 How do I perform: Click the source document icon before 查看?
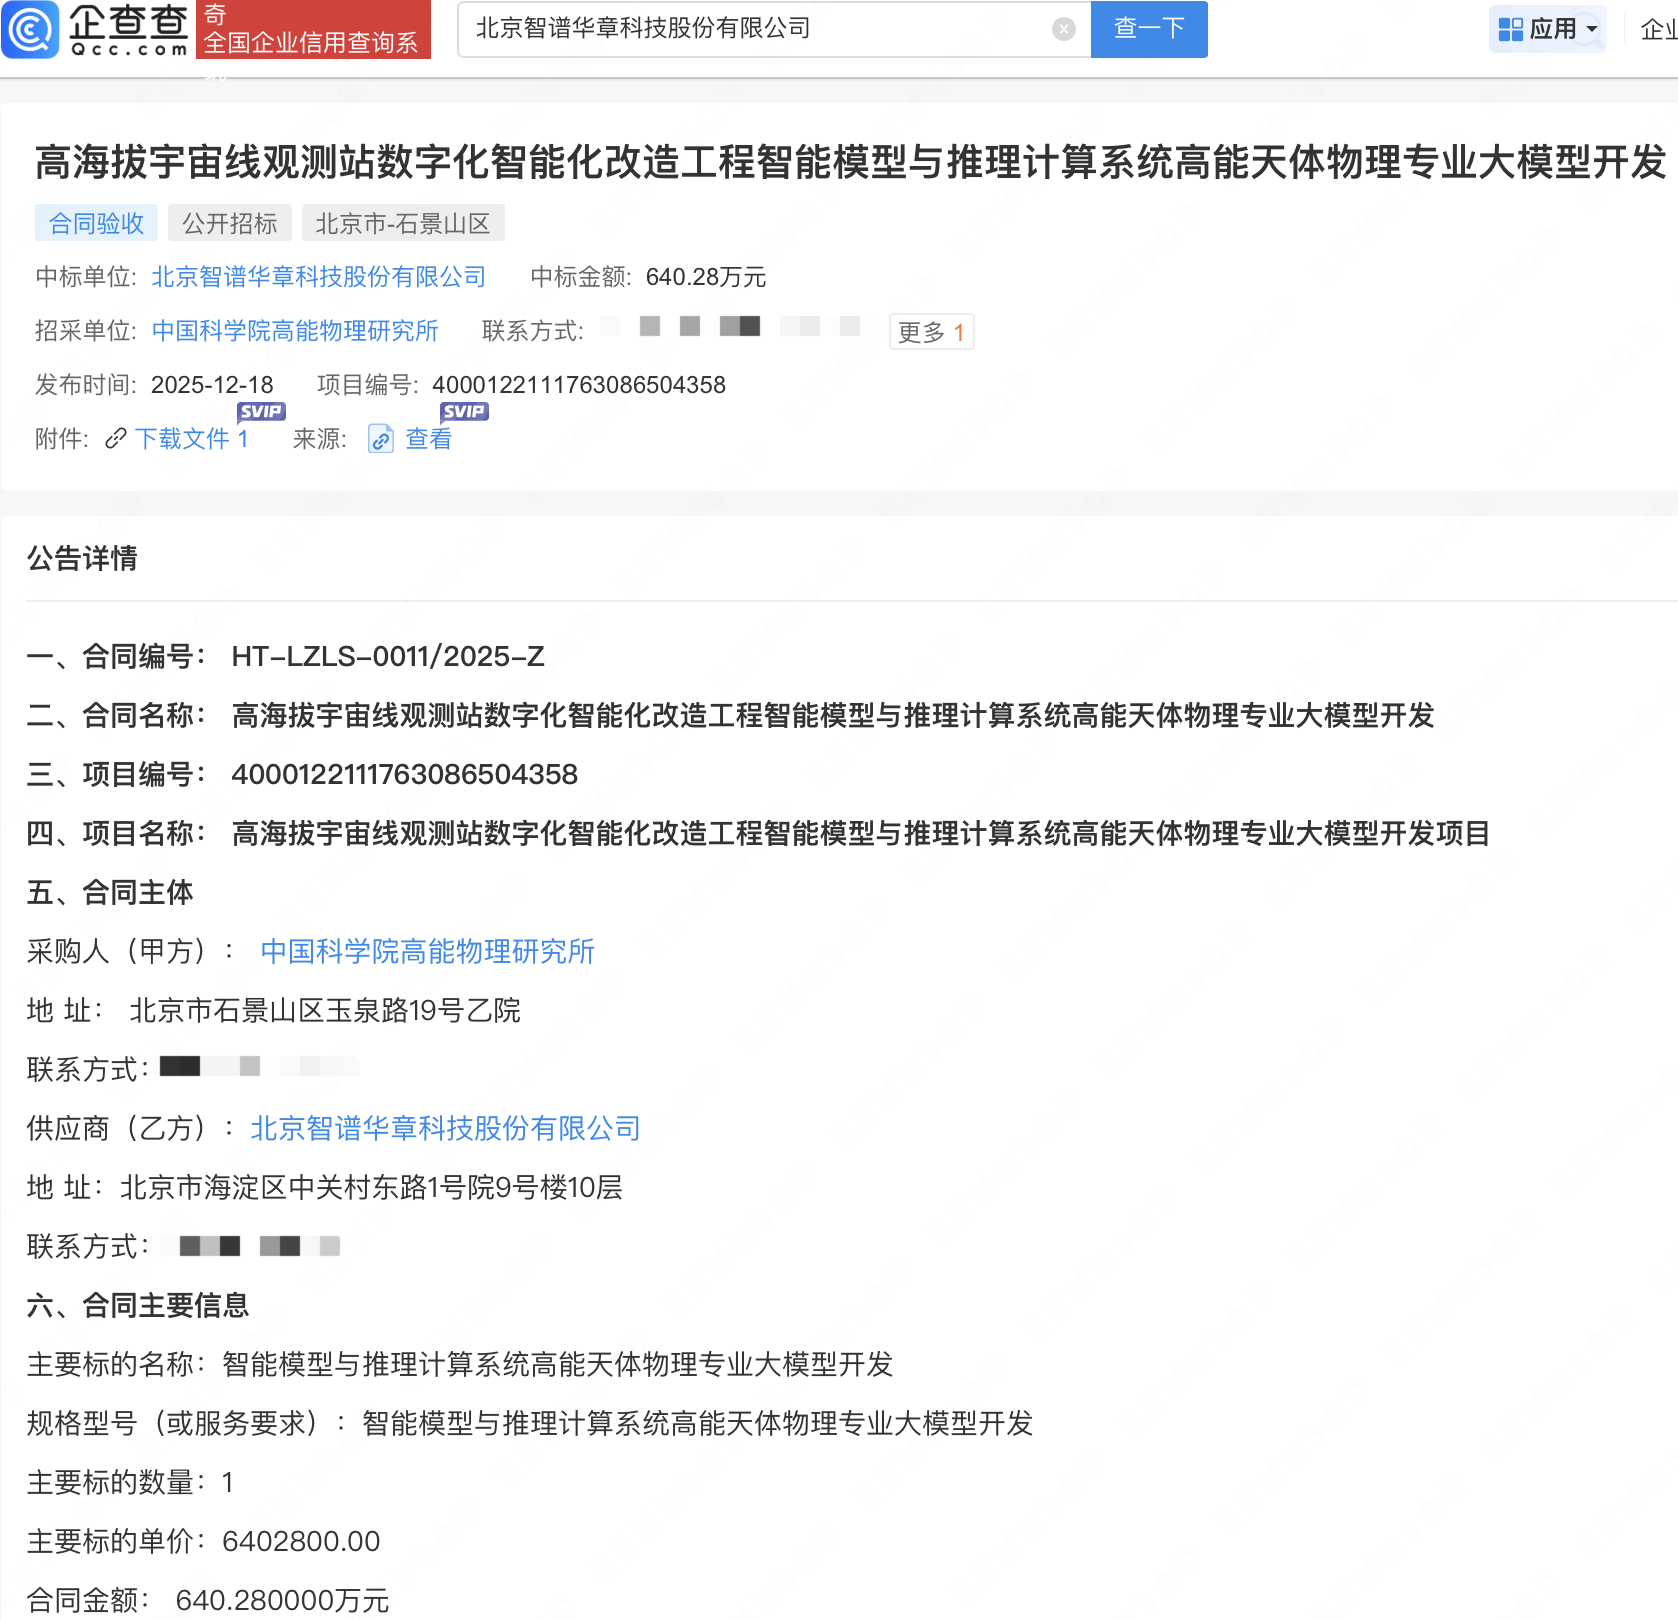coord(380,439)
